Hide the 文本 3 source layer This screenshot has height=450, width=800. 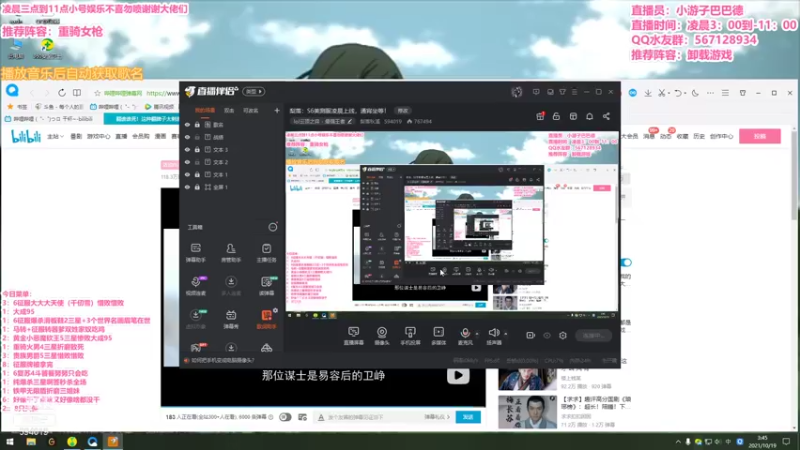pyautogui.click(x=187, y=149)
